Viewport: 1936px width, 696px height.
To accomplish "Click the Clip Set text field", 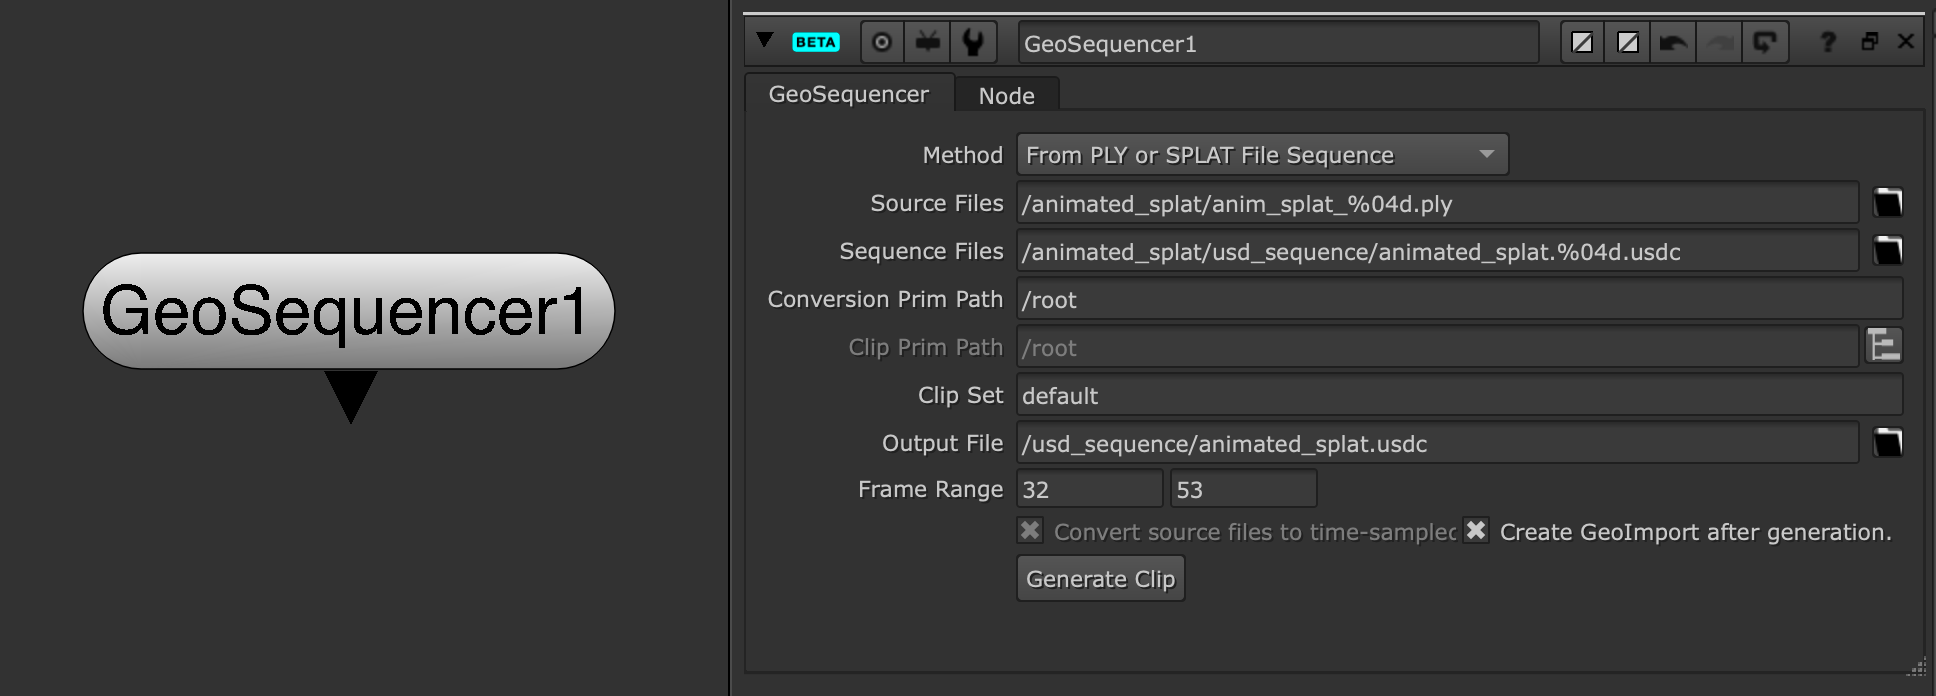I will (1458, 395).
